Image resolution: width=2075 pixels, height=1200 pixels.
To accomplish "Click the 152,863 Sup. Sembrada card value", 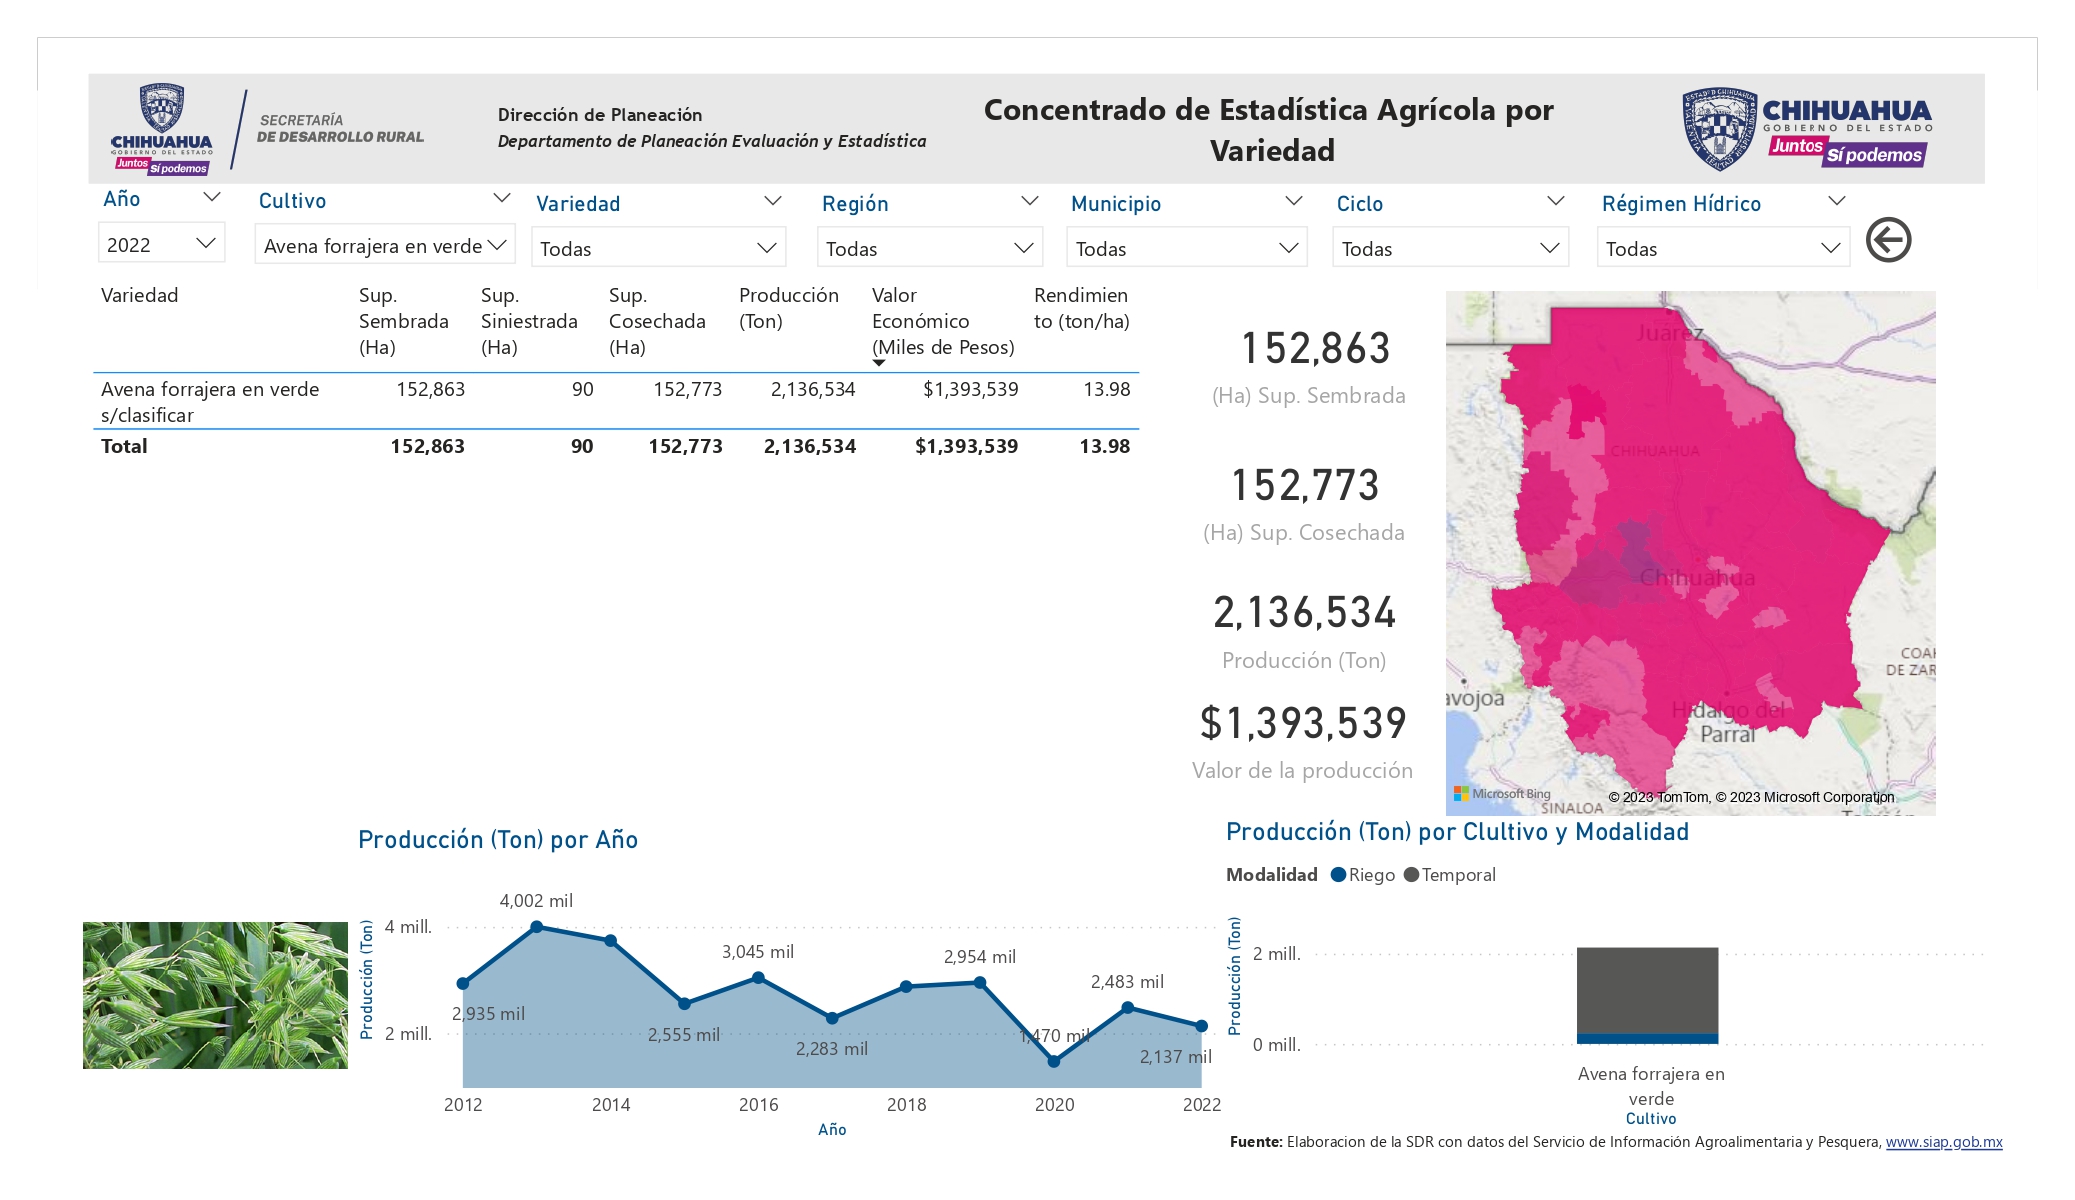I will click(x=1315, y=349).
